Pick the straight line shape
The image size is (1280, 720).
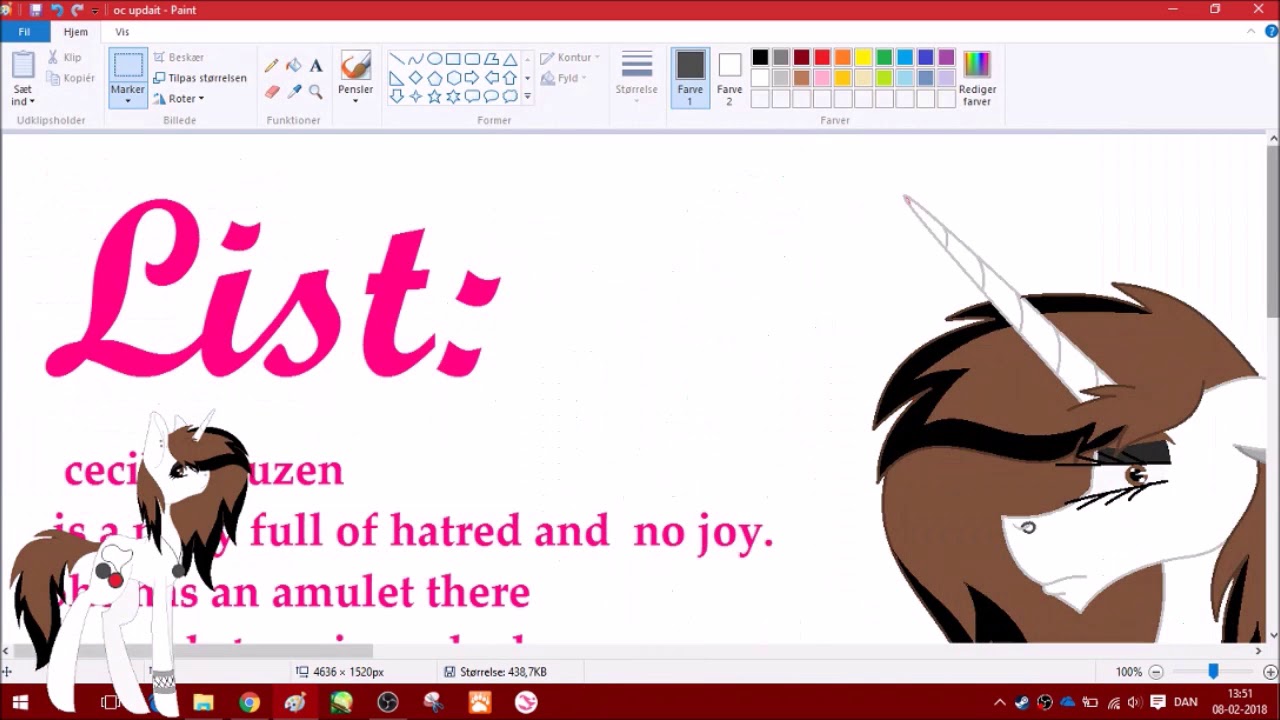click(x=396, y=59)
